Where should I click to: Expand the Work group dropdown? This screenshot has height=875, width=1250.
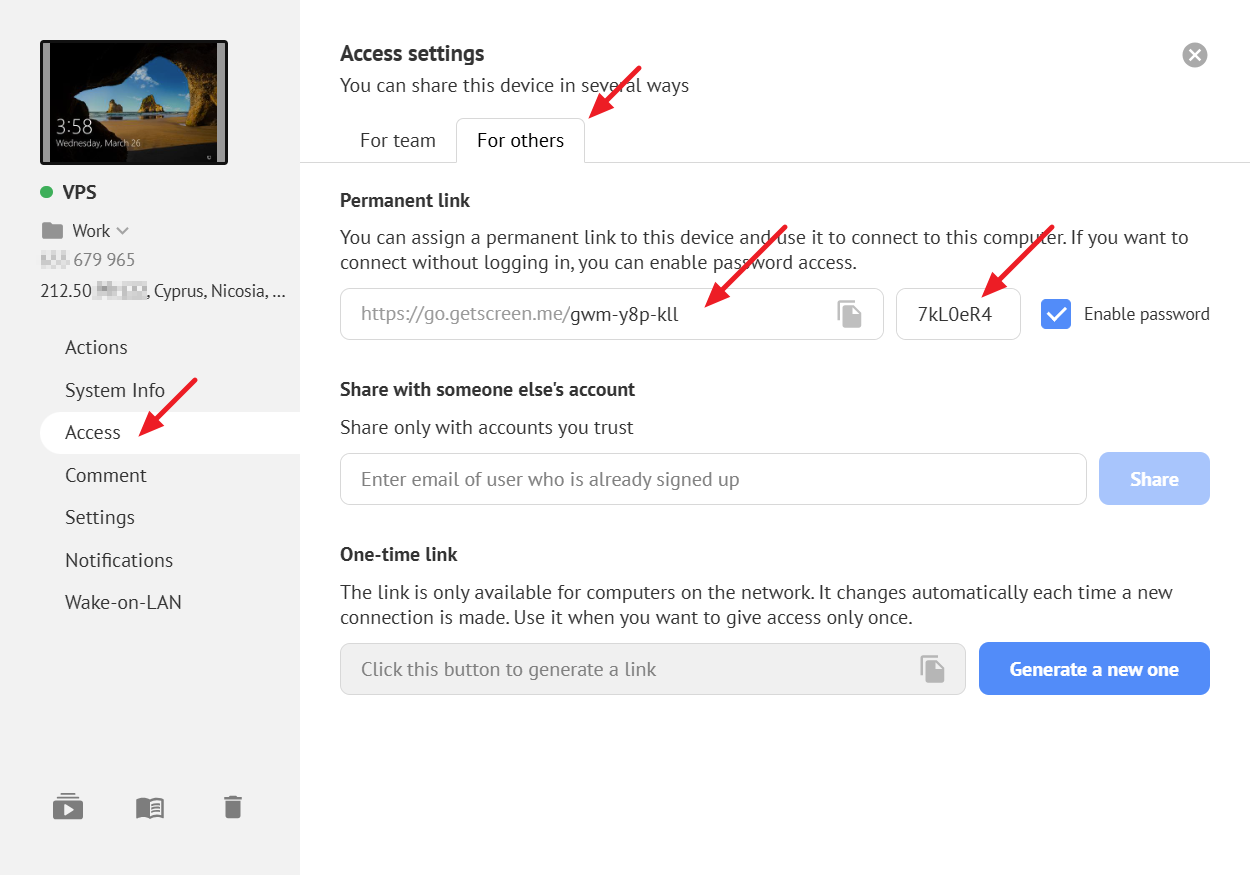(123, 231)
